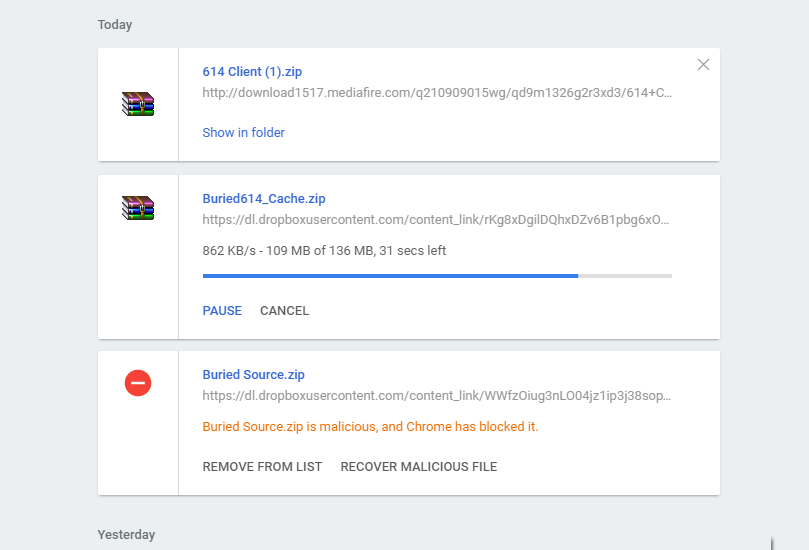Click the download progress bar for Buried614_Cache.zip
Image resolution: width=809 pixels, height=550 pixels.
[x=437, y=275]
